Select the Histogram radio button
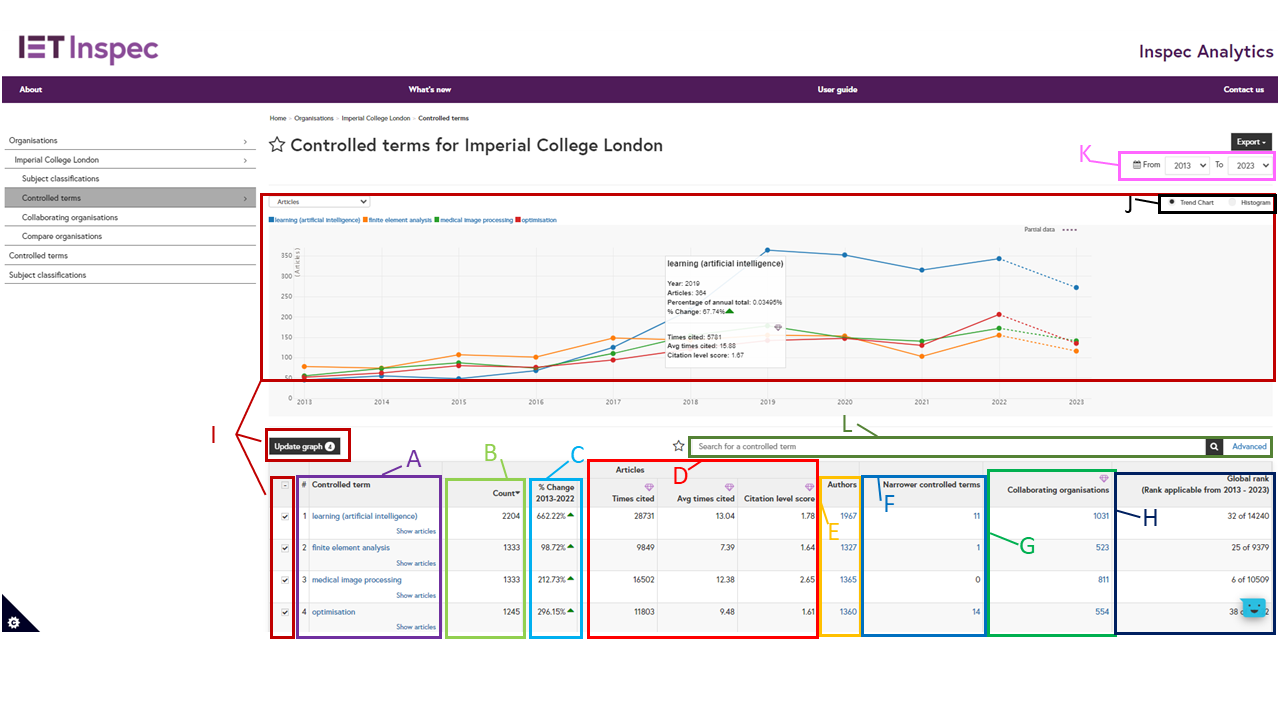The image size is (1280, 720). click(x=1234, y=202)
